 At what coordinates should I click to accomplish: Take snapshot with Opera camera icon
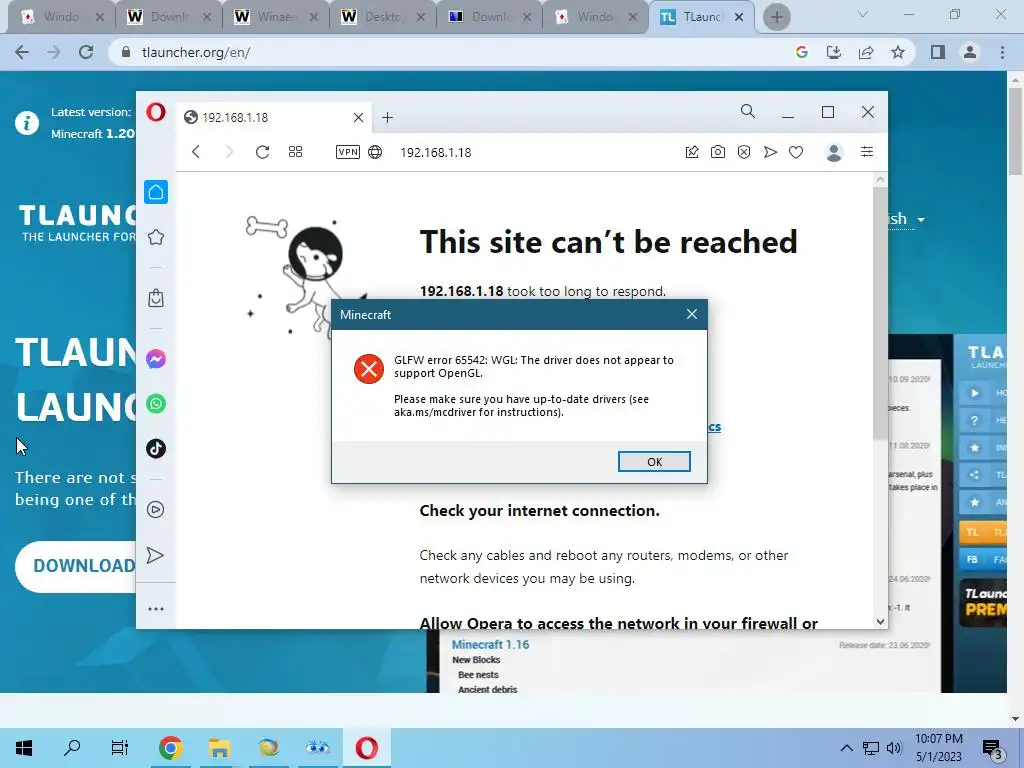718,152
